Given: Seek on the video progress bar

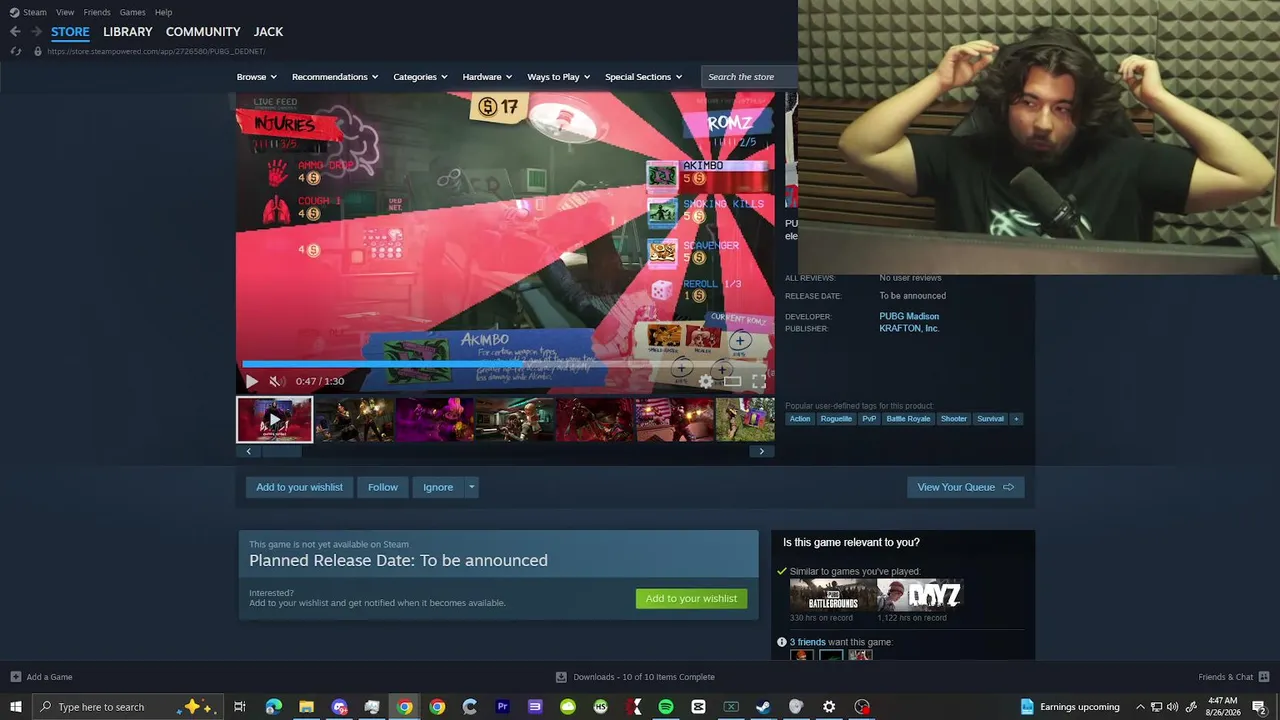Looking at the screenshot, I should click(x=505, y=364).
